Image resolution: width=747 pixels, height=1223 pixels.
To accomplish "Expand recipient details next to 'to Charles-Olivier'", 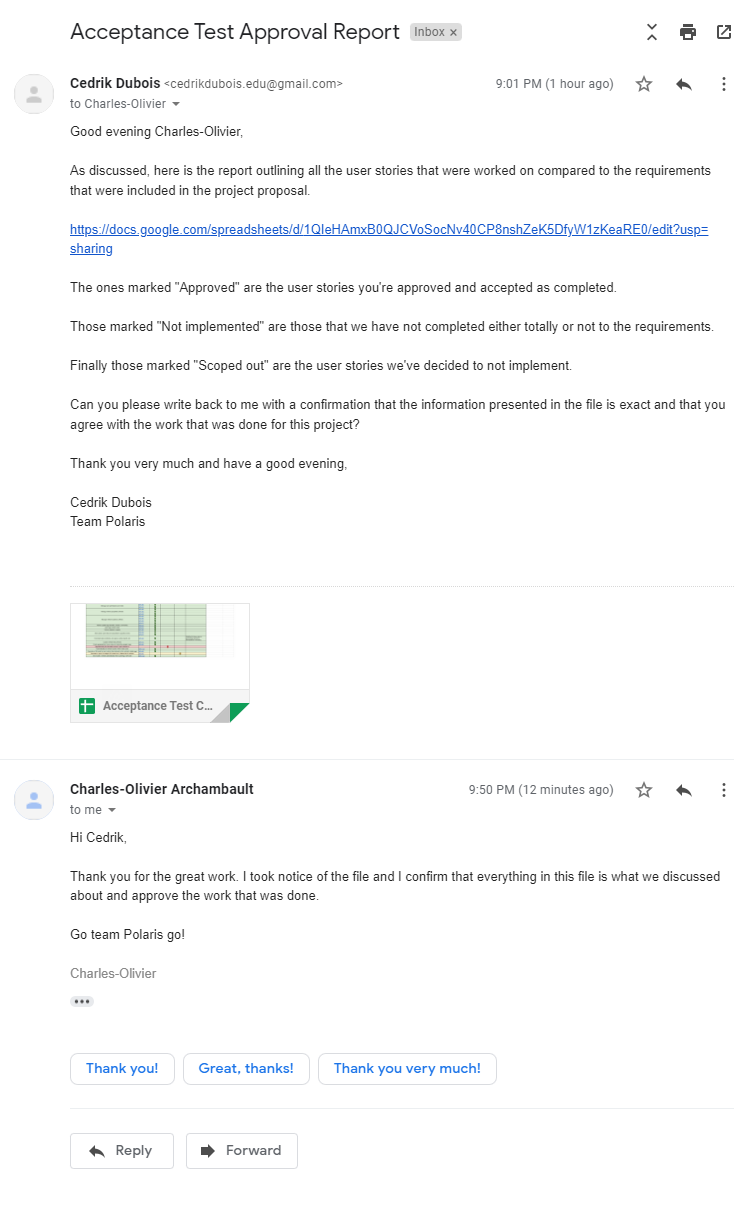I will click(x=176, y=104).
